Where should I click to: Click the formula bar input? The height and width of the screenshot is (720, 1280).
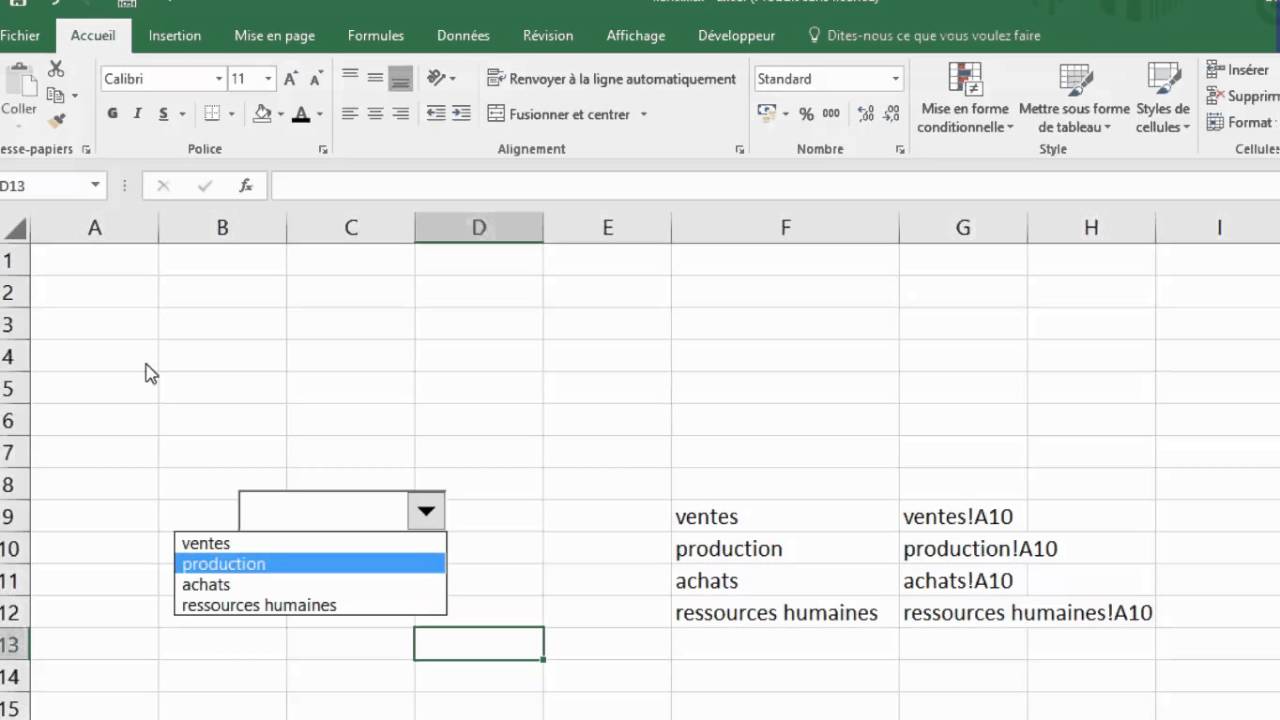[x=775, y=185]
